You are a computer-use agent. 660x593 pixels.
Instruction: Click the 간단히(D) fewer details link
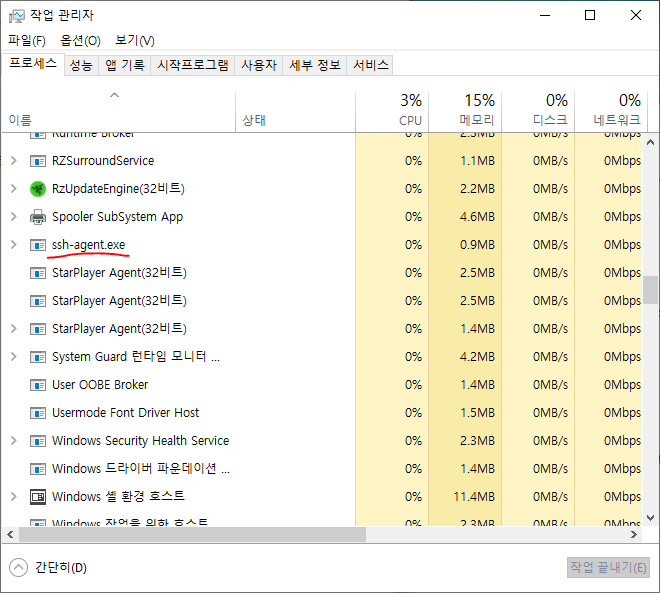pos(61,568)
